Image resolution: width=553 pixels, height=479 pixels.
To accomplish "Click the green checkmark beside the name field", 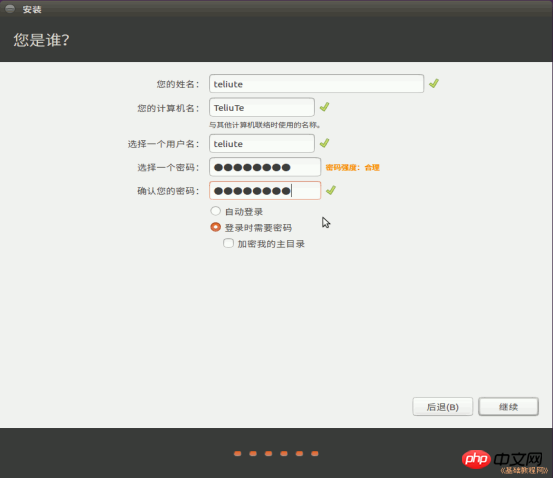I will (434, 84).
